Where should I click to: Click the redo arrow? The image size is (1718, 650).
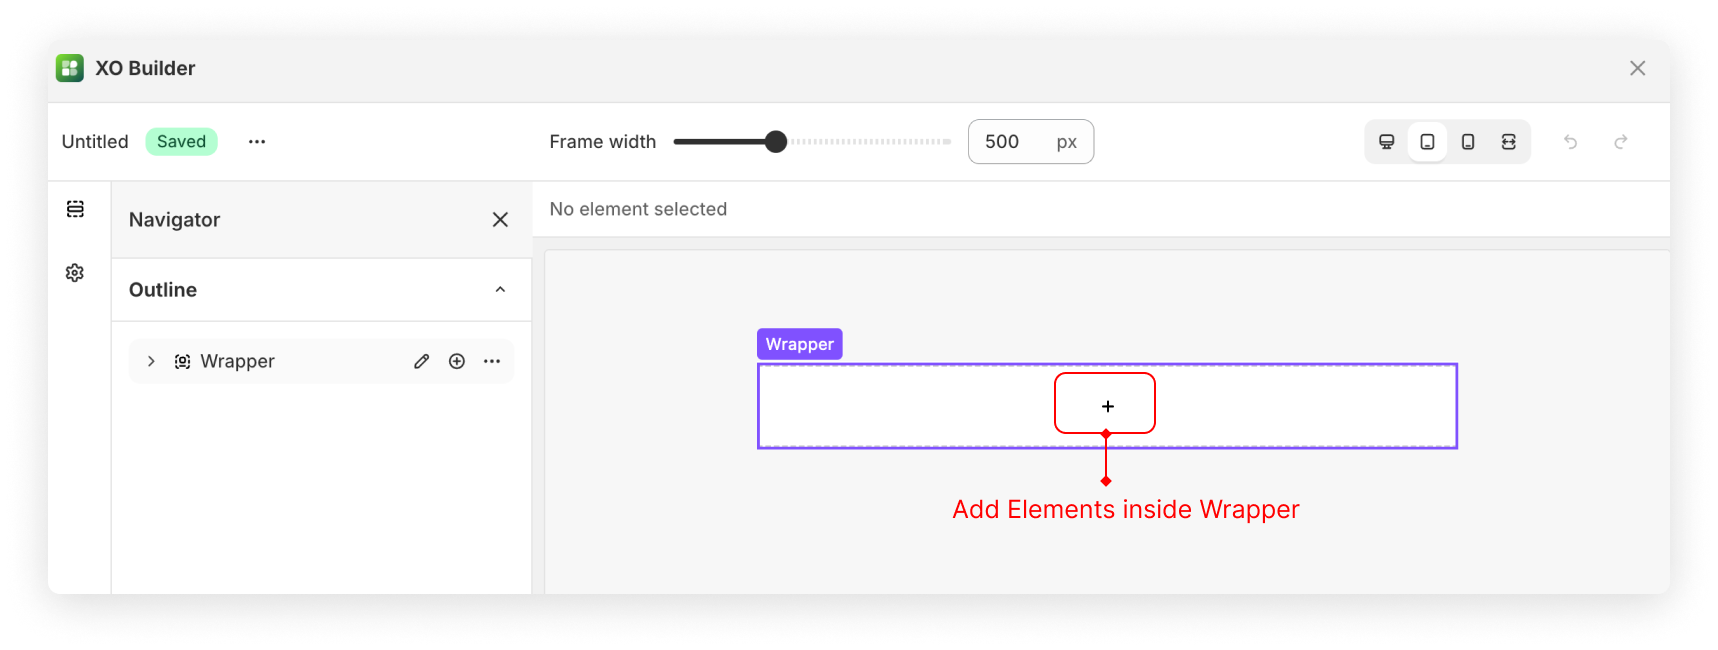point(1621,142)
